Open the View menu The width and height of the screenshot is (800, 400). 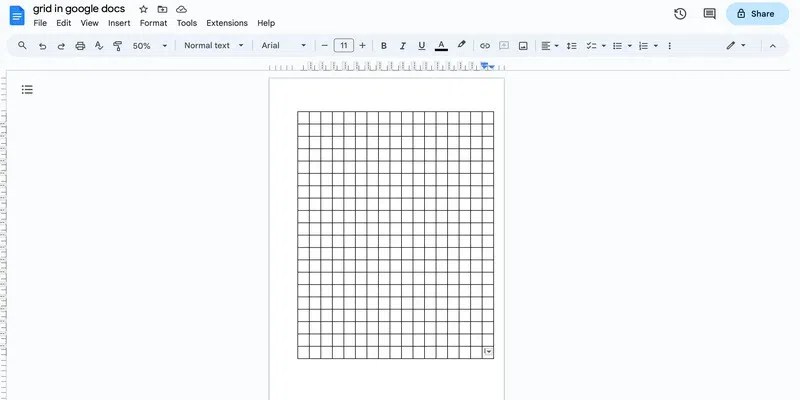click(89, 23)
